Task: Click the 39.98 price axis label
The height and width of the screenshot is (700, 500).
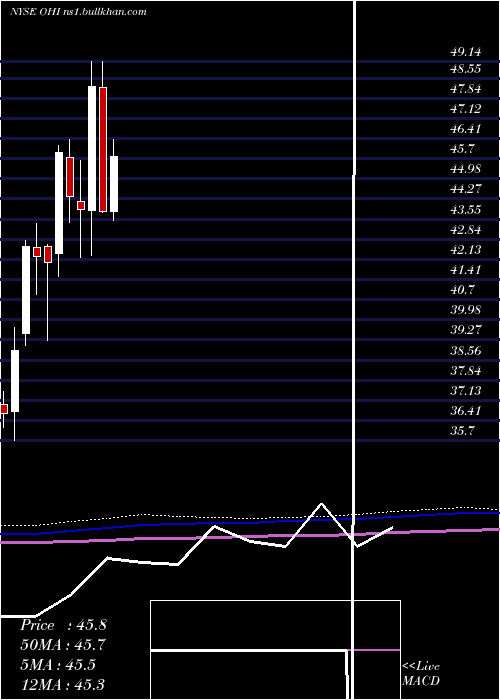Action: pos(466,309)
